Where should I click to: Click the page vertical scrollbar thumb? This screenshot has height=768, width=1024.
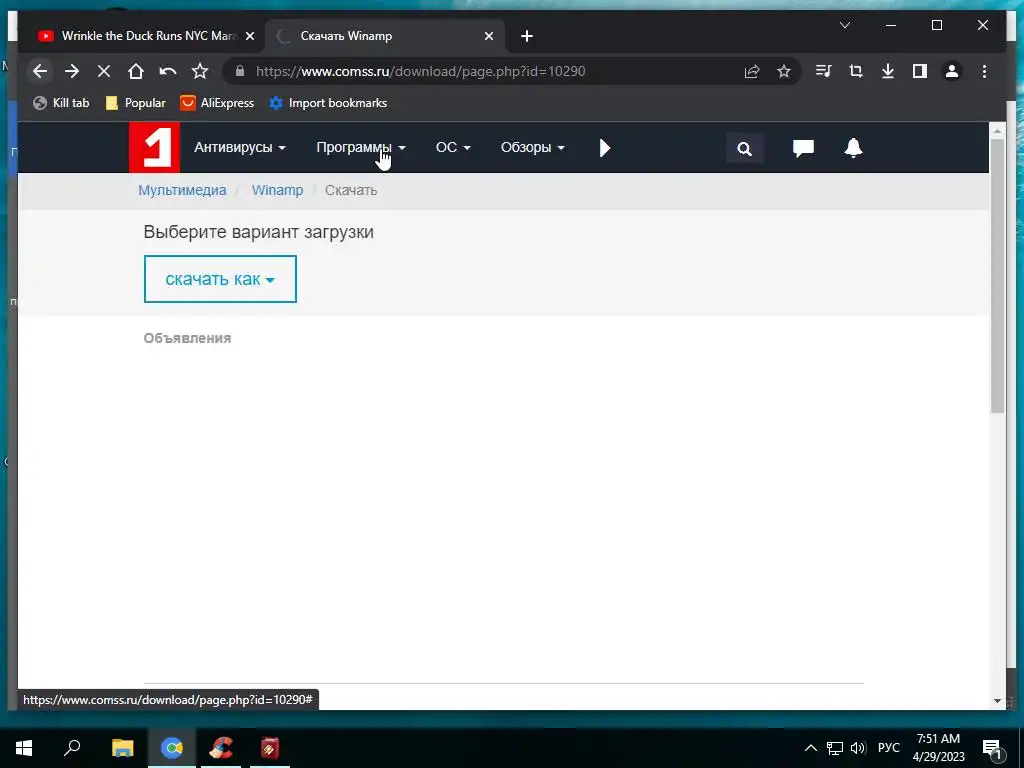coord(997,276)
